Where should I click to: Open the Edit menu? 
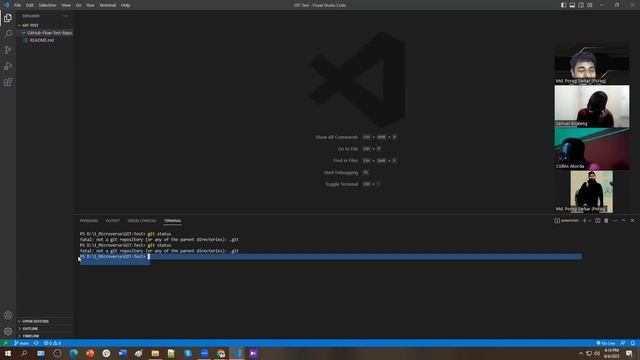tap(30, 5)
